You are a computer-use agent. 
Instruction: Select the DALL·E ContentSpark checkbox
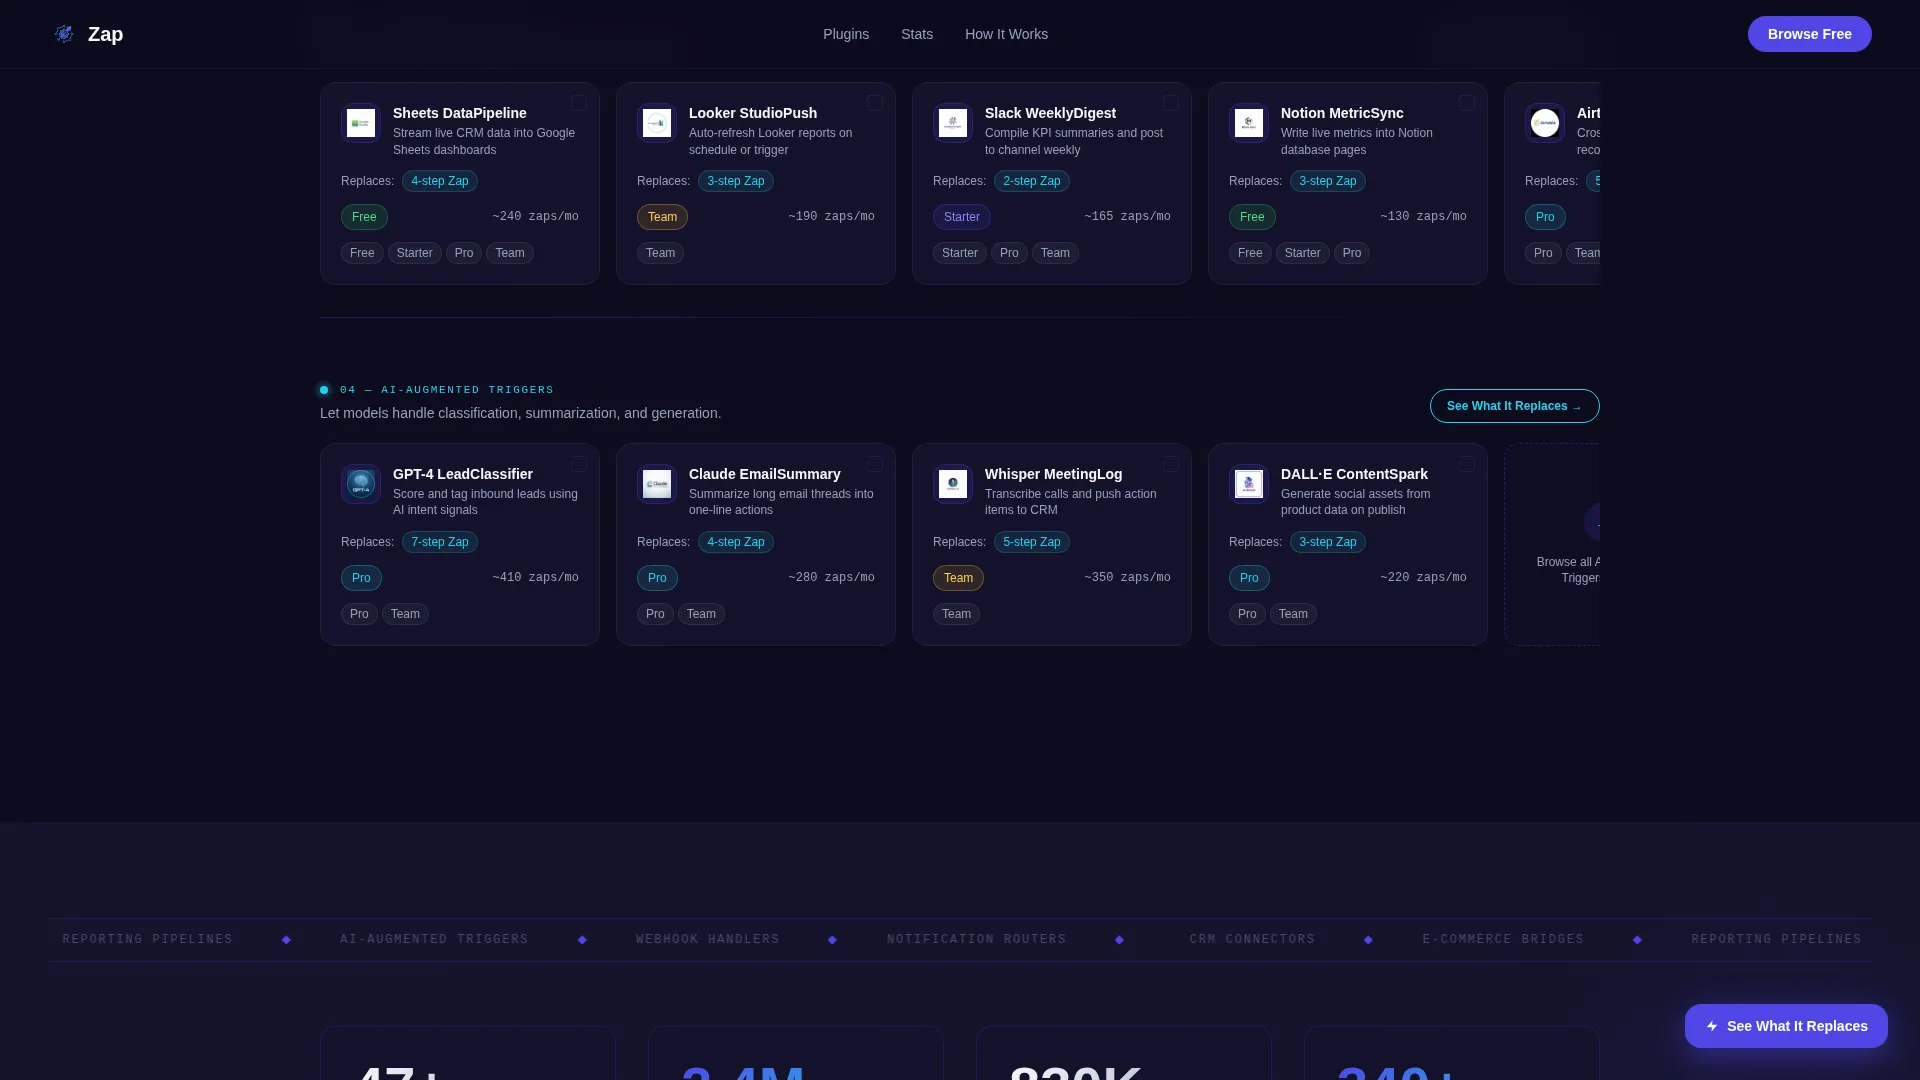tap(1467, 464)
